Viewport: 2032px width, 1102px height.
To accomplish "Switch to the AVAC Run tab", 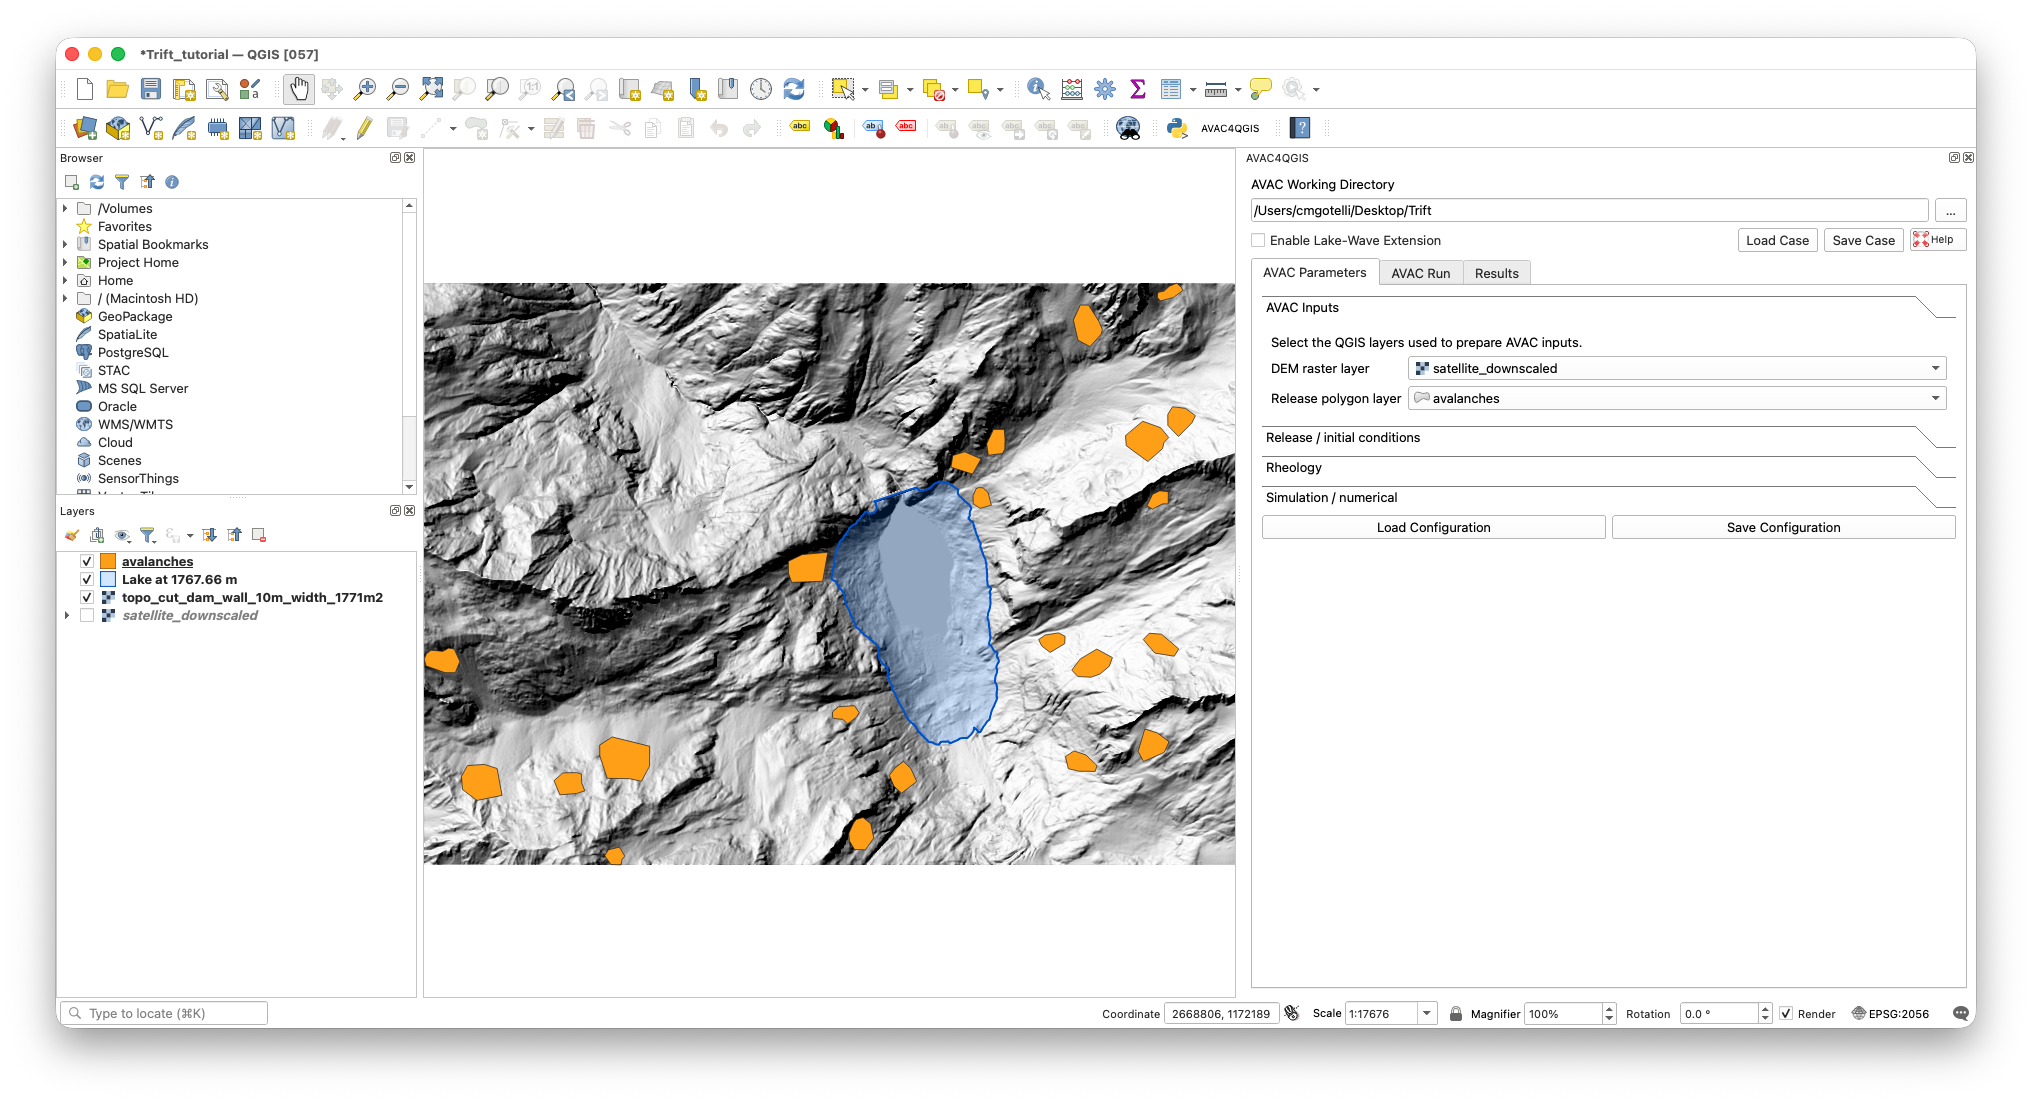I will [1420, 273].
